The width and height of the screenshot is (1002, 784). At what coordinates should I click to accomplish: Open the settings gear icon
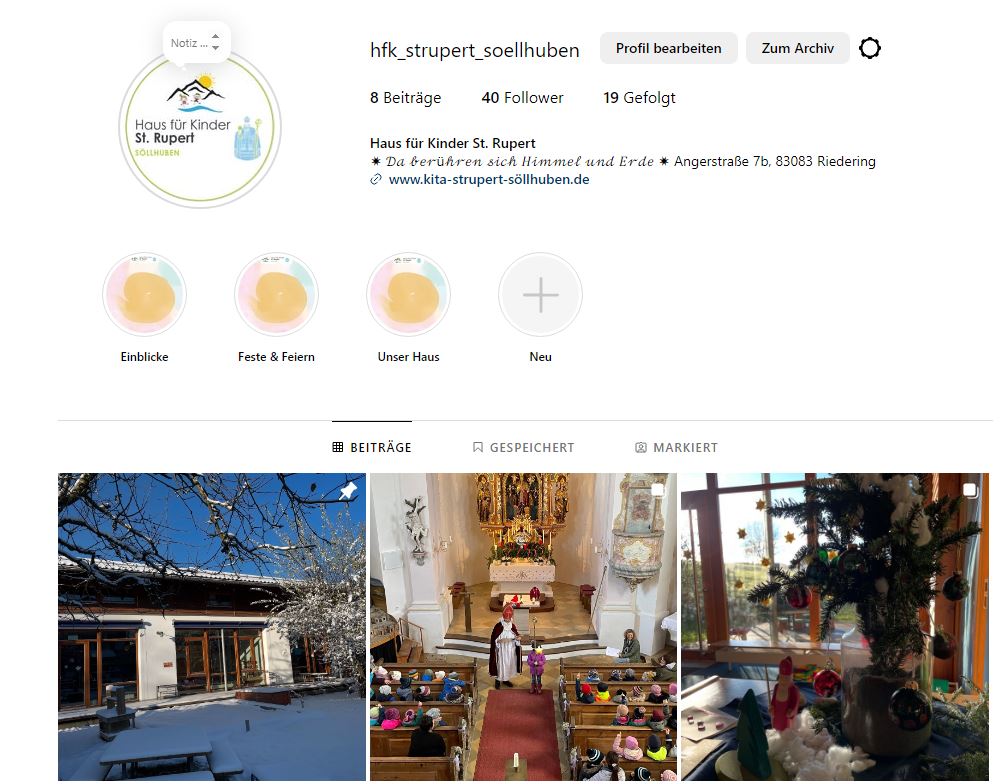pyautogui.click(x=870, y=48)
